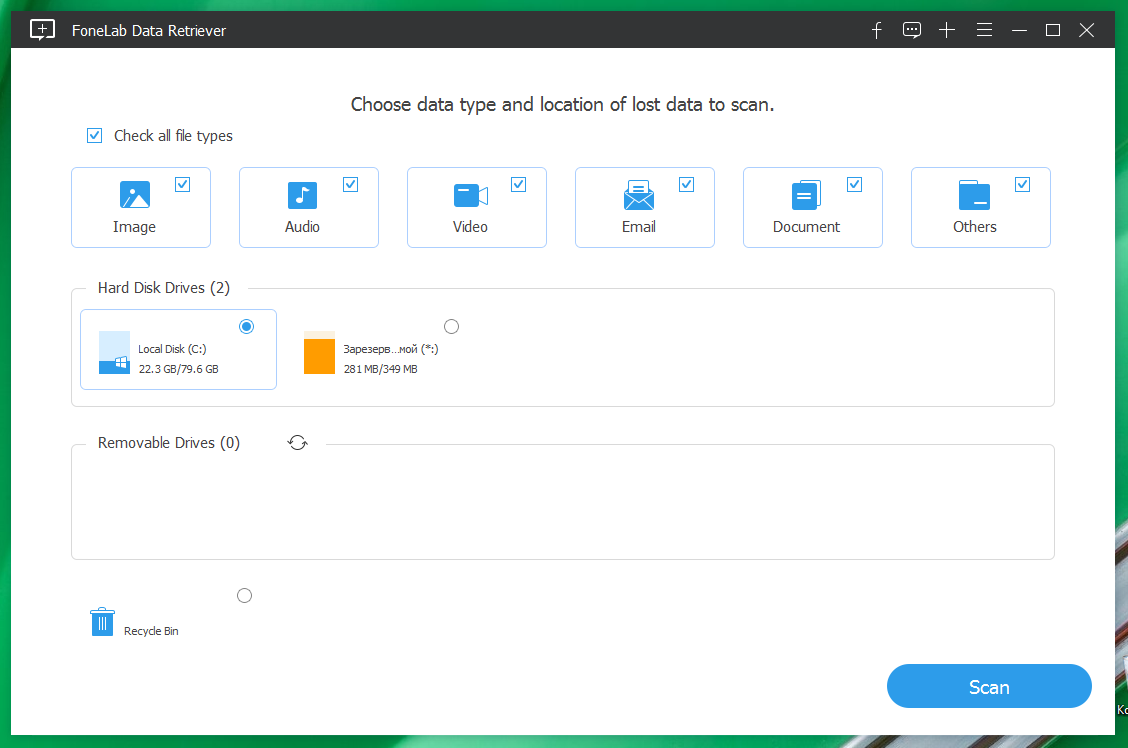Click the Document data type icon

click(806, 195)
